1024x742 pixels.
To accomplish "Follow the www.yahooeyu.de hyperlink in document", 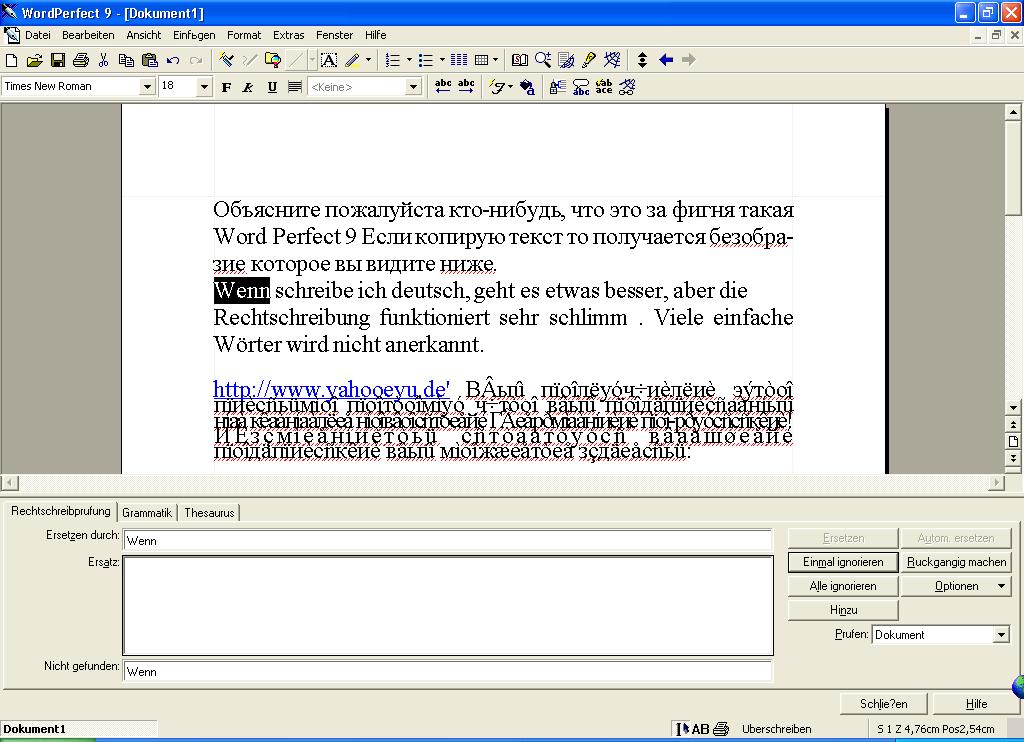I will [331, 389].
